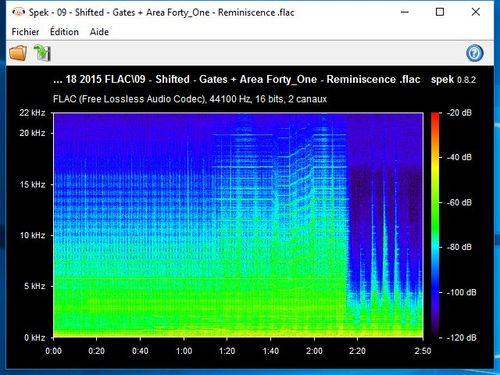Click the 2:50 time label
500x375 pixels.
[423, 351]
